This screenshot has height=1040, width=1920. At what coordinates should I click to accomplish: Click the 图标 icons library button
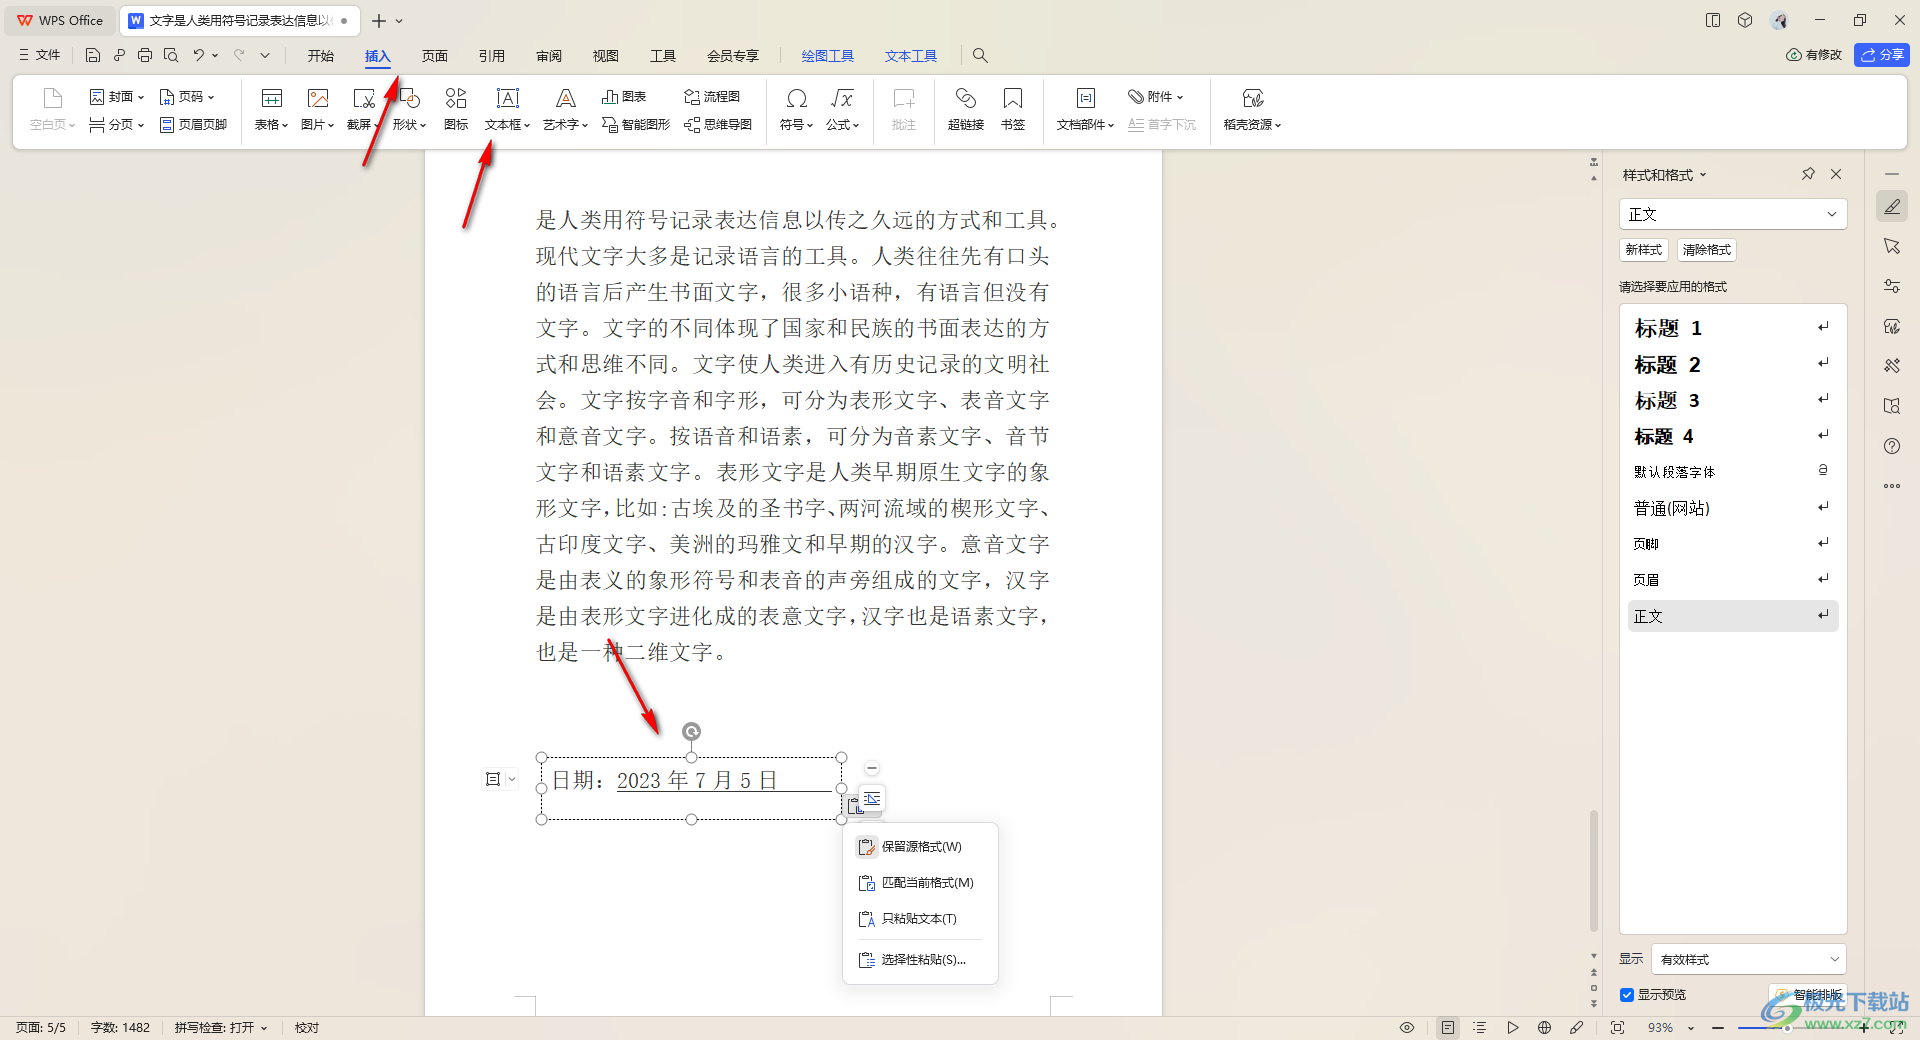click(456, 109)
